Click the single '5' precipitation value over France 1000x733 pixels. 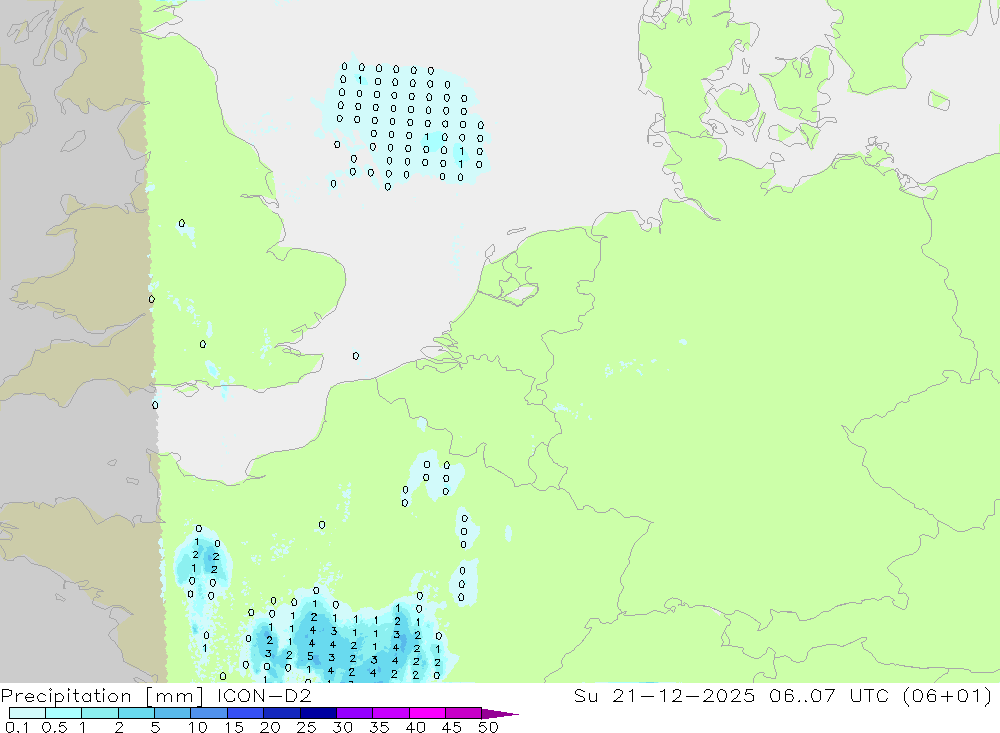click(x=310, y=656)
